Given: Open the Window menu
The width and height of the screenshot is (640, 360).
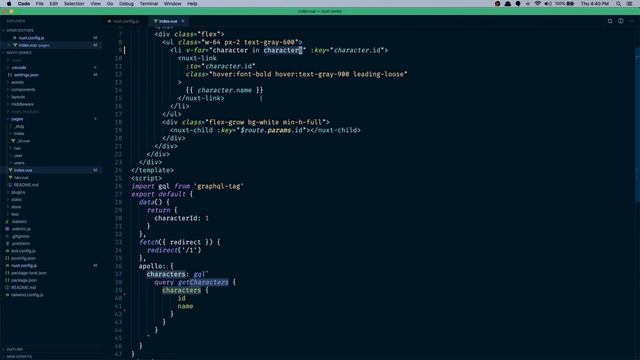Looking at the screenshot, I should (172, 4).
